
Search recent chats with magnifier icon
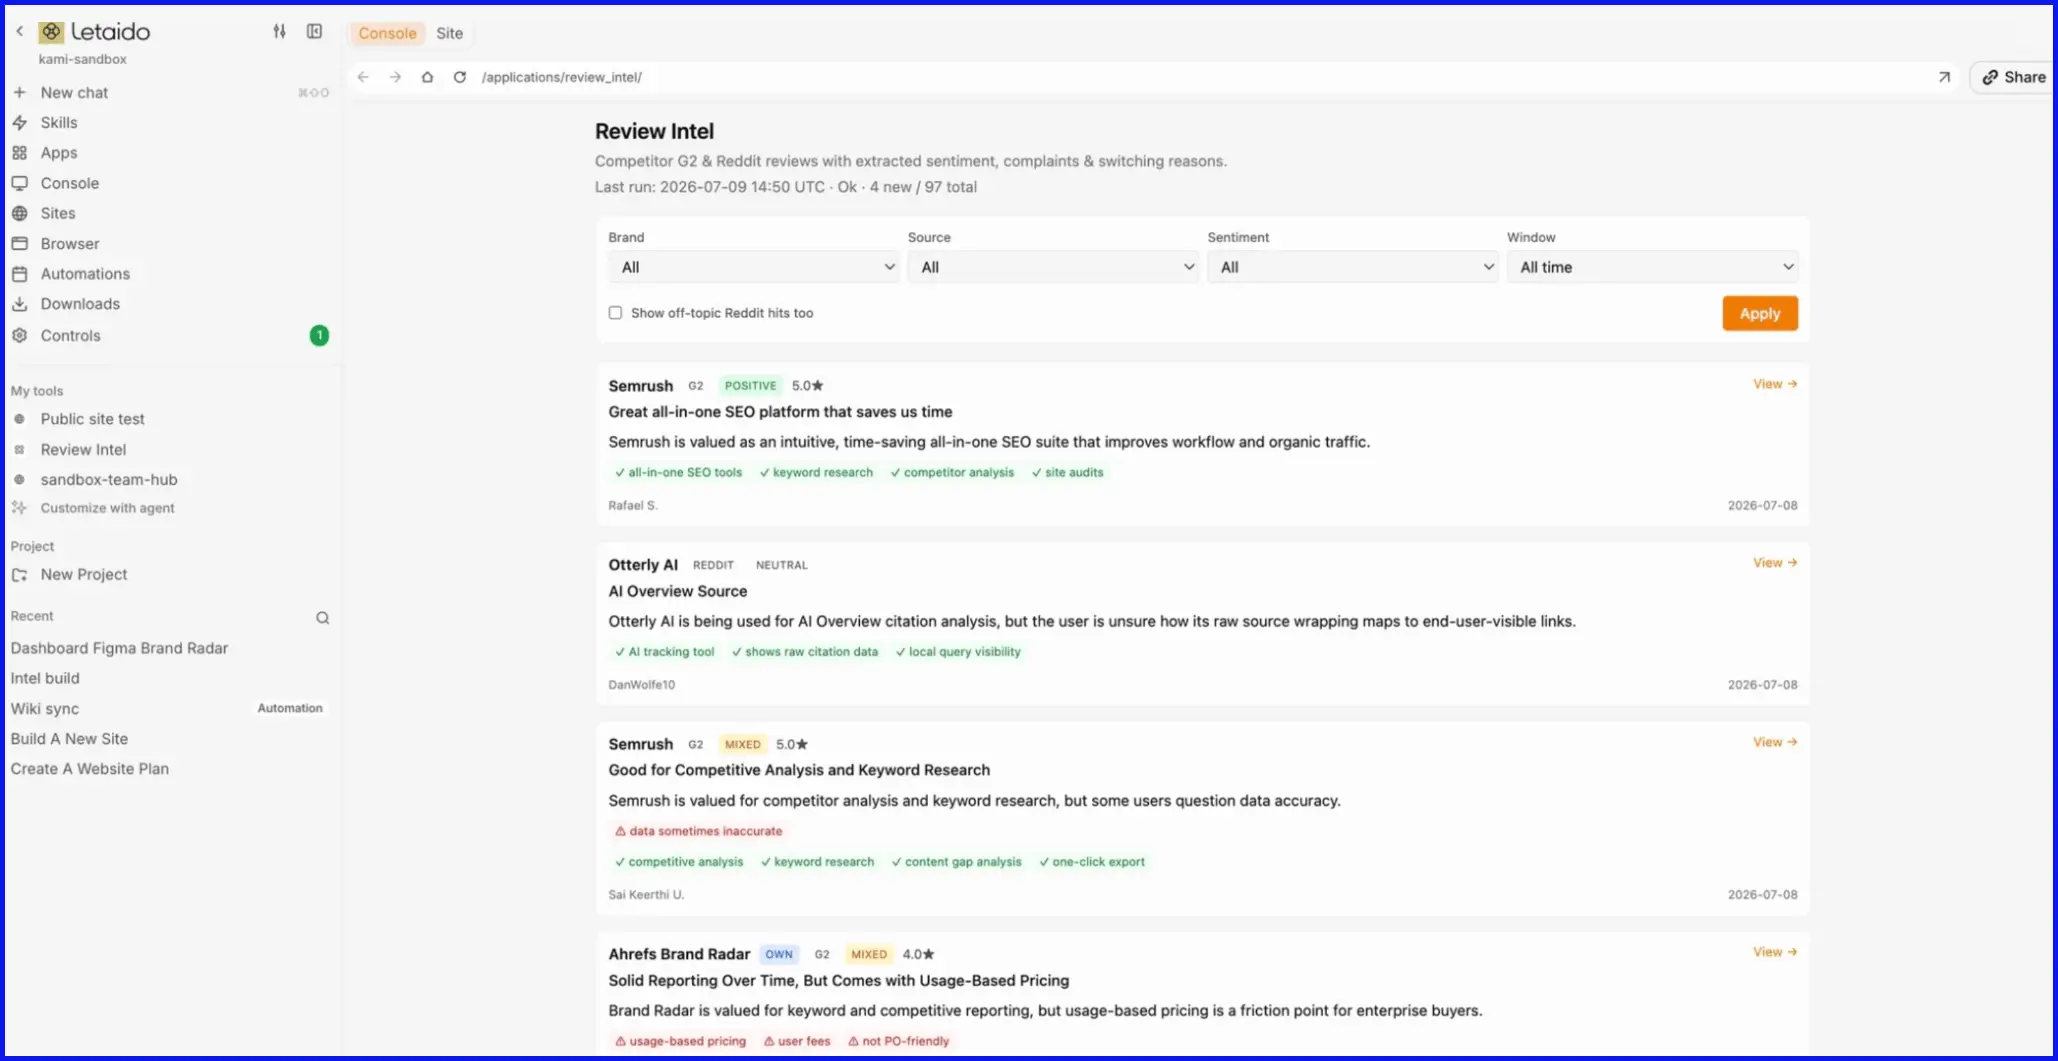point(322,618)
